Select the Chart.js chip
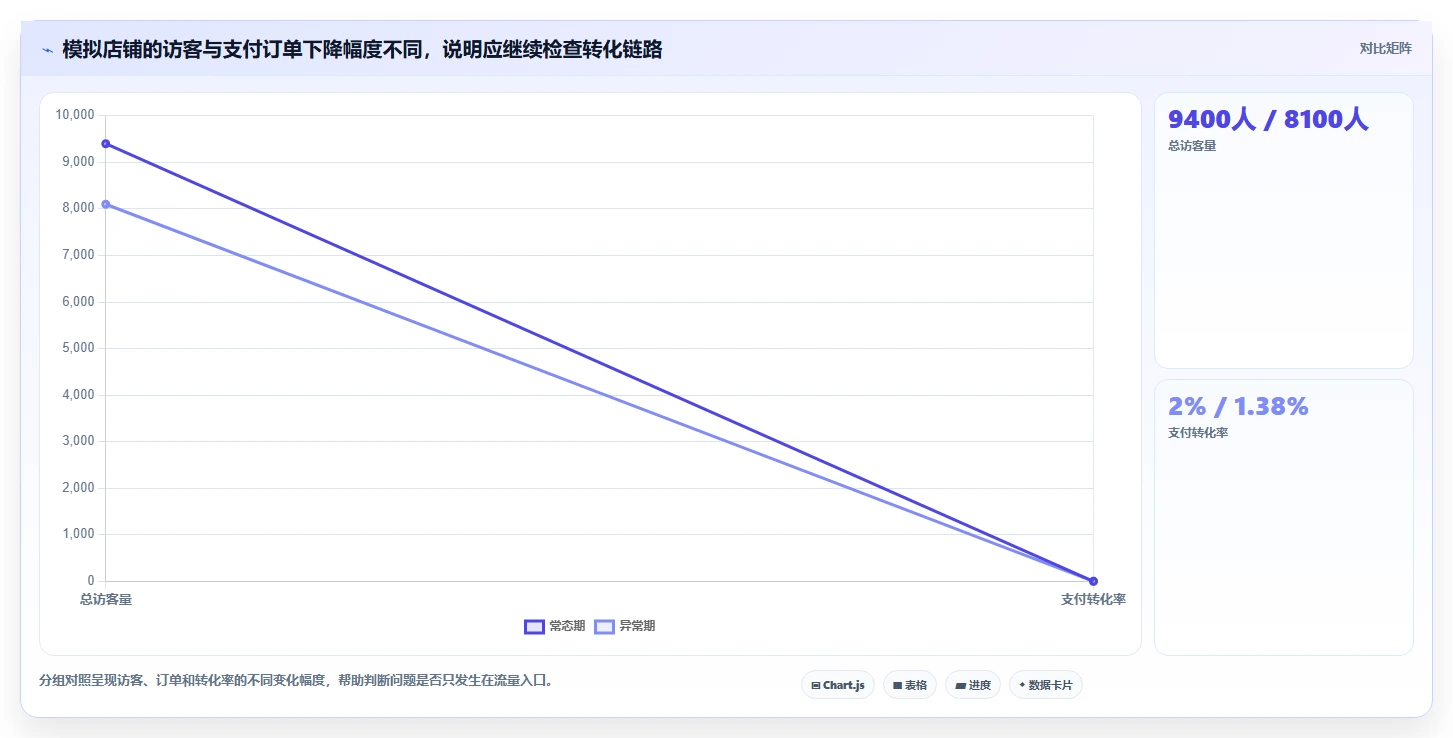The image size is (1453, 738). [x=838, y=685]
